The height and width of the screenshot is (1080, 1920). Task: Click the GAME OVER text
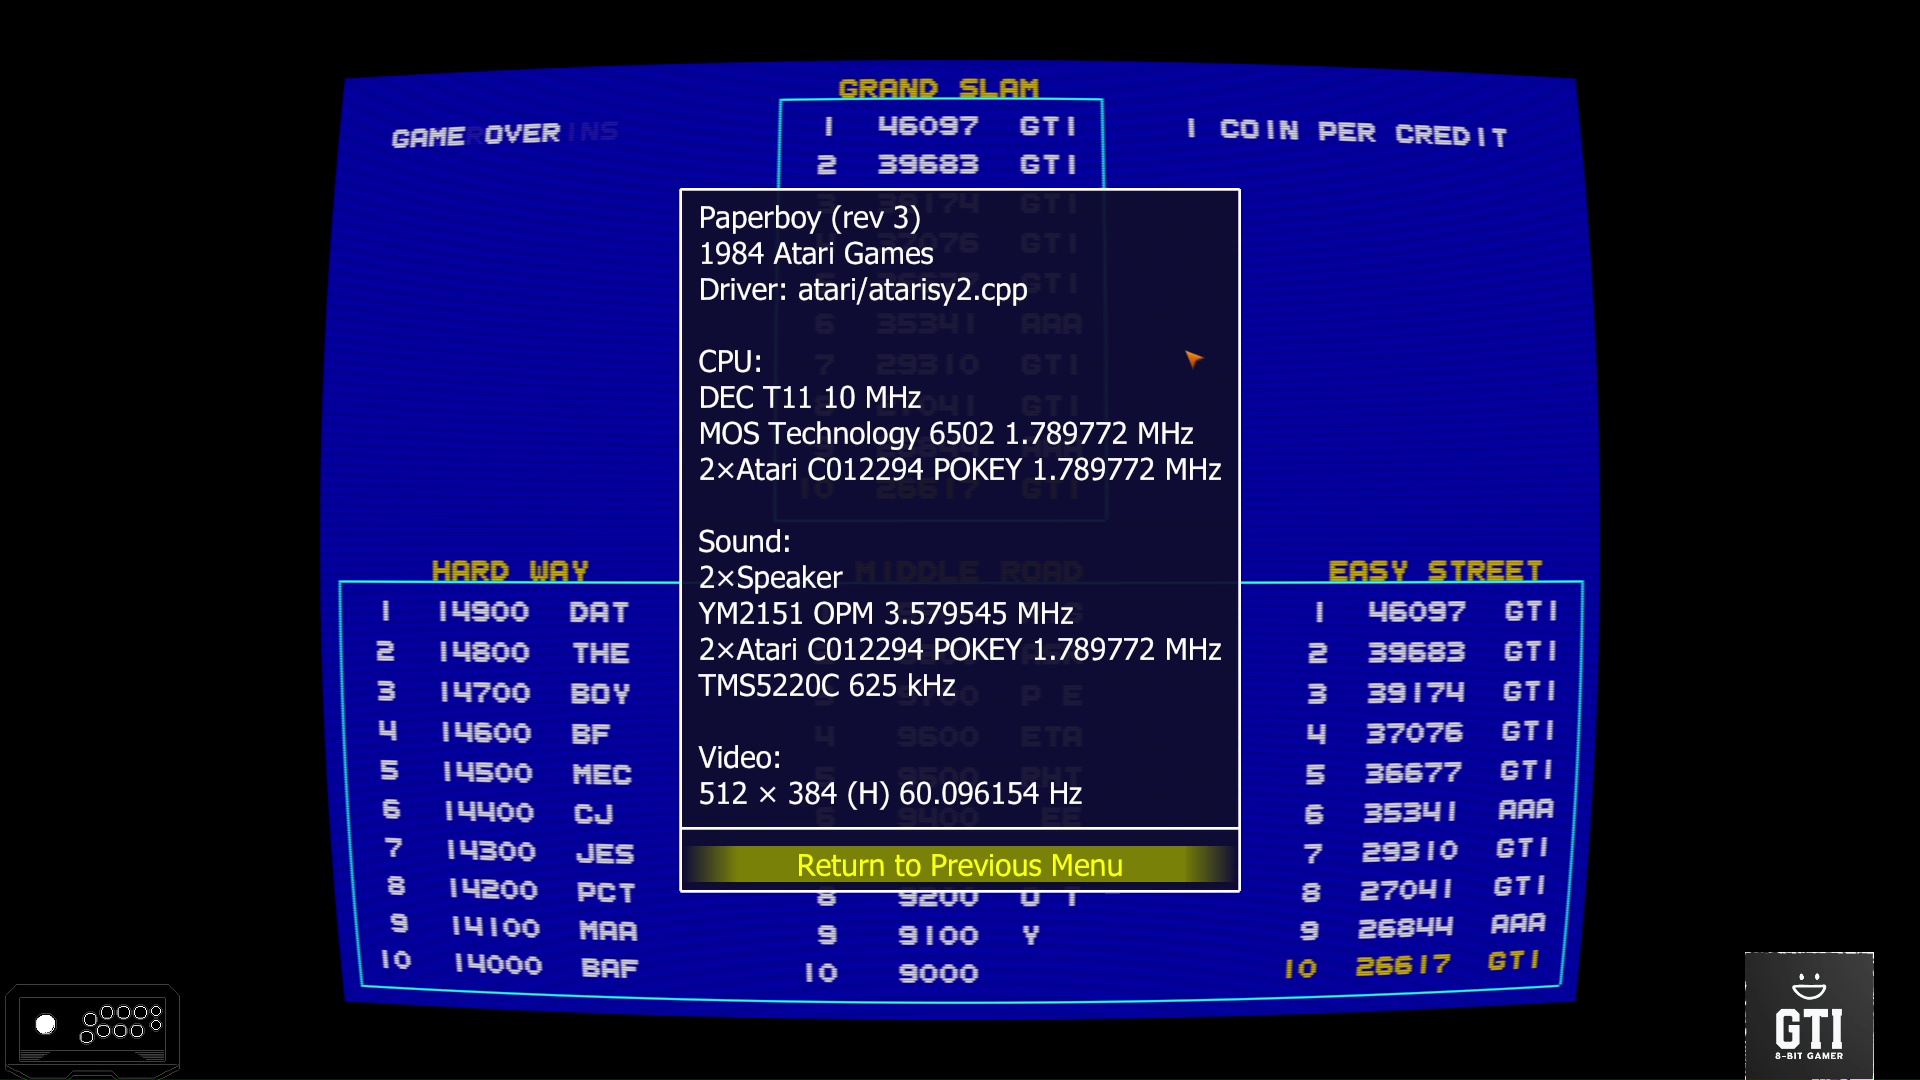pos(476,135)
